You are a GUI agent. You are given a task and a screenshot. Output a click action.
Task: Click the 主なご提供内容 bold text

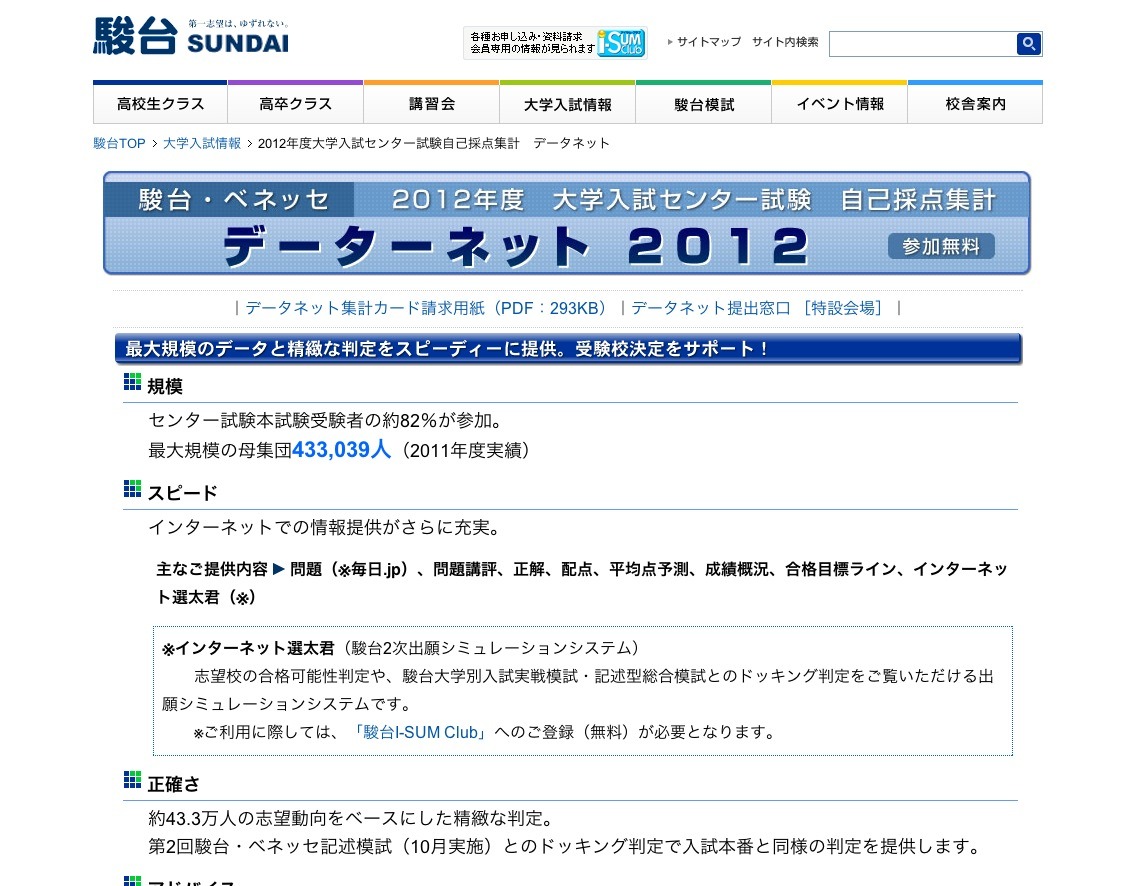(212, 569)
